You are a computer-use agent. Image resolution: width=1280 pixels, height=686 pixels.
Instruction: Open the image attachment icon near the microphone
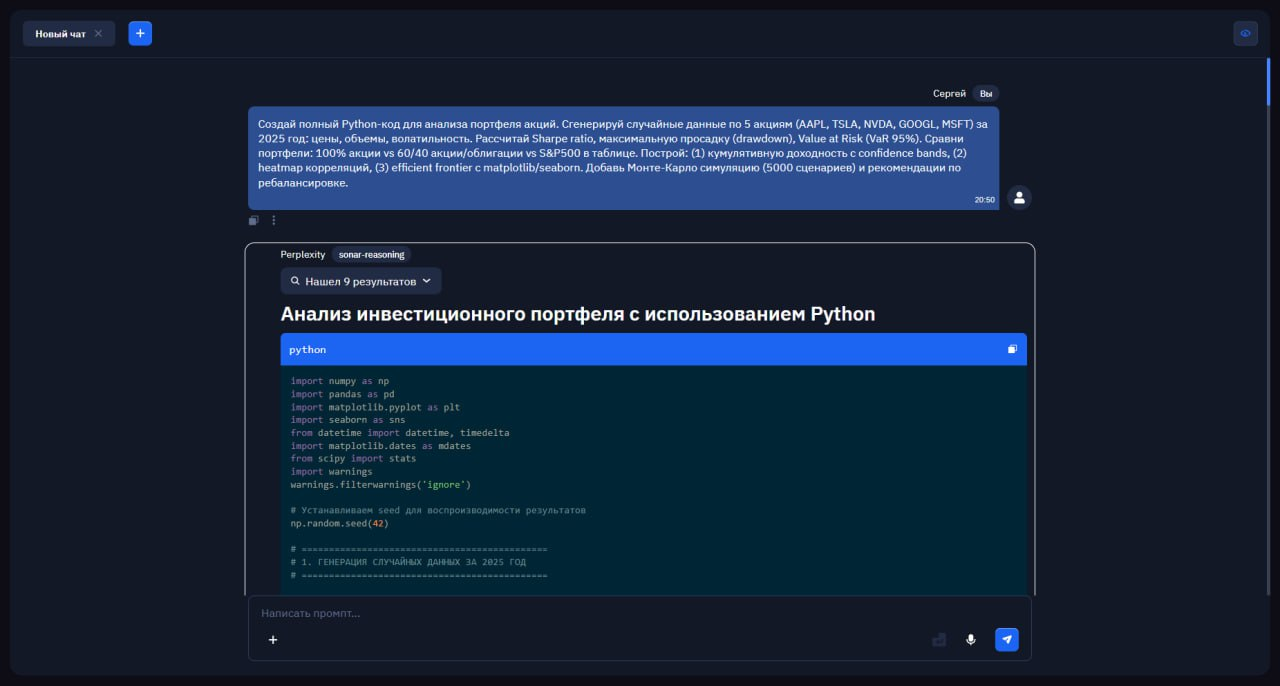[938, 639]
